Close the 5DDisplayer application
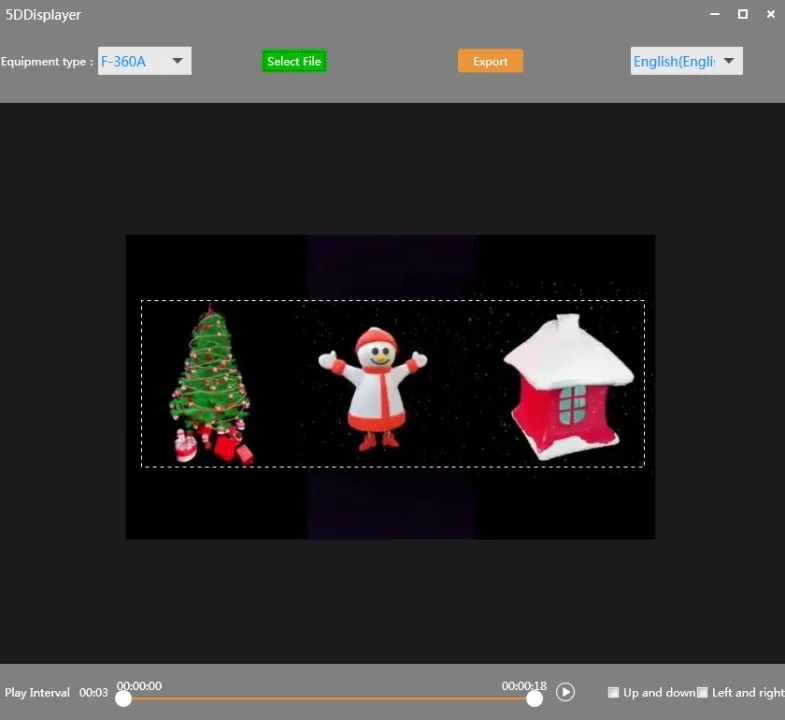The image size is (785, 720). point(770,14)
